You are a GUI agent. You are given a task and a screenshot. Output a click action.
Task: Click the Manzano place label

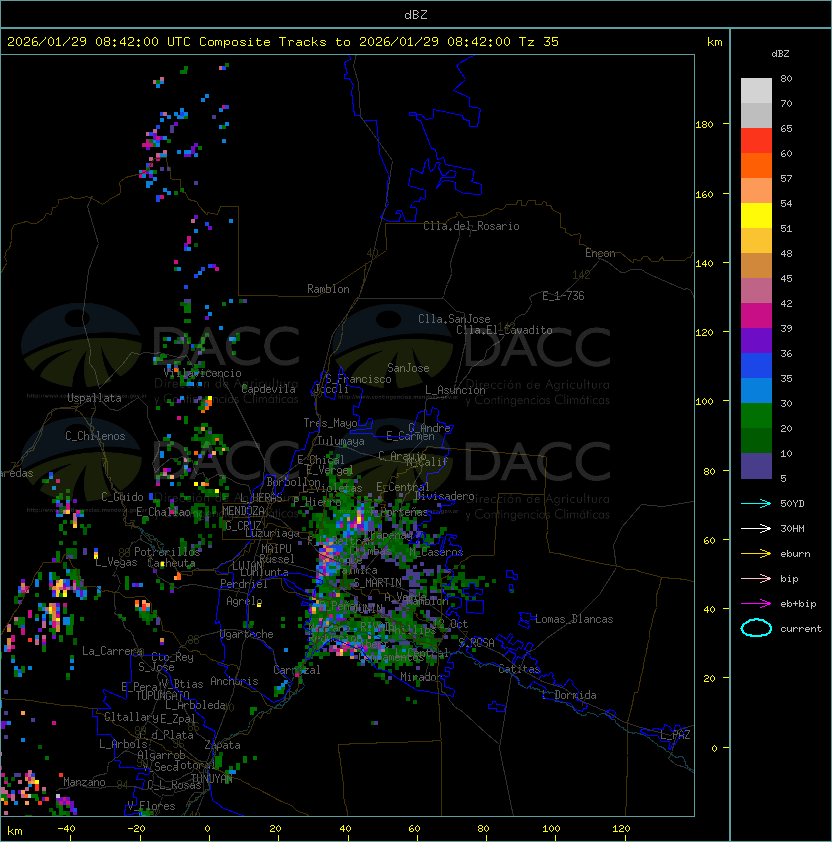pyautogui.click(x=84, y=782)
